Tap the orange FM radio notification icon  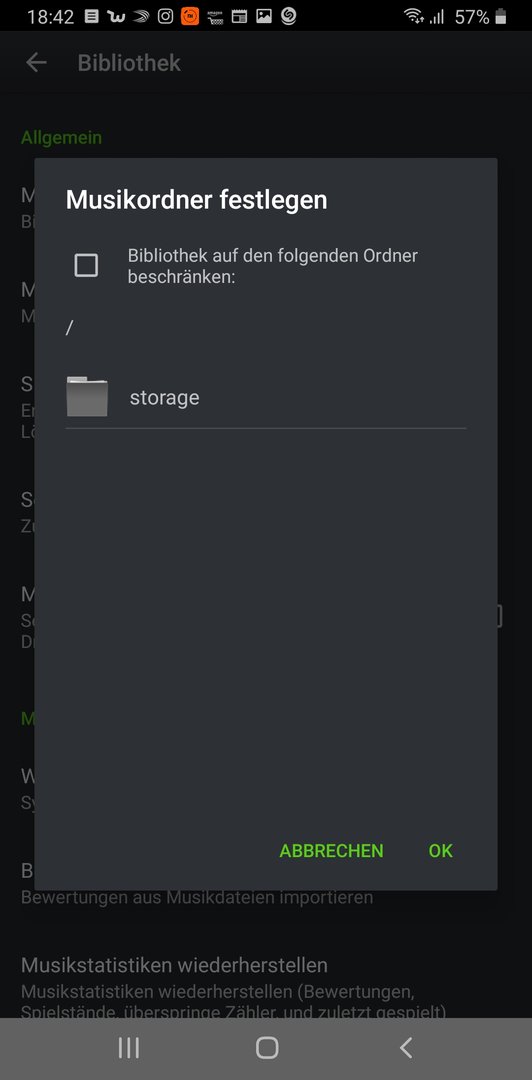190,16
